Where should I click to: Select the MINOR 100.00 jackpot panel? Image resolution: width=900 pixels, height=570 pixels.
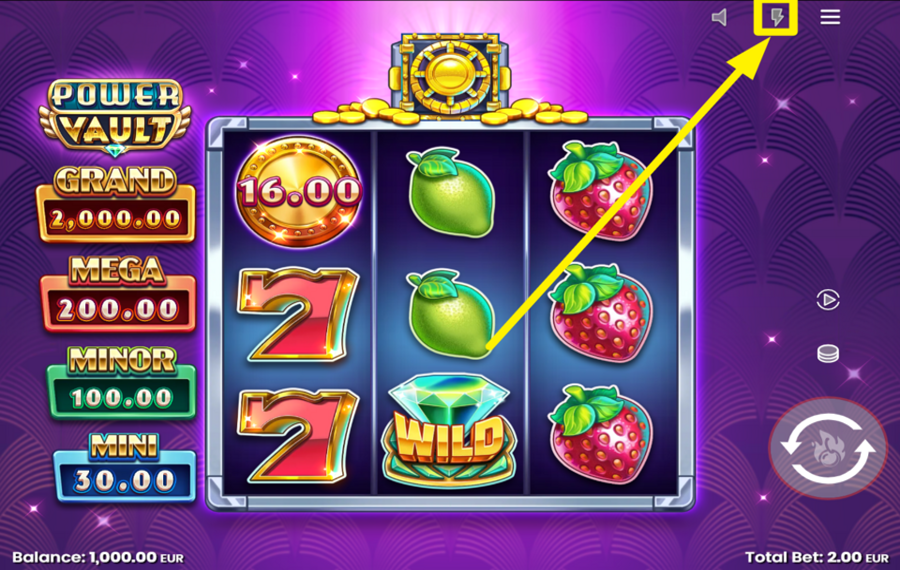(121, 382)
